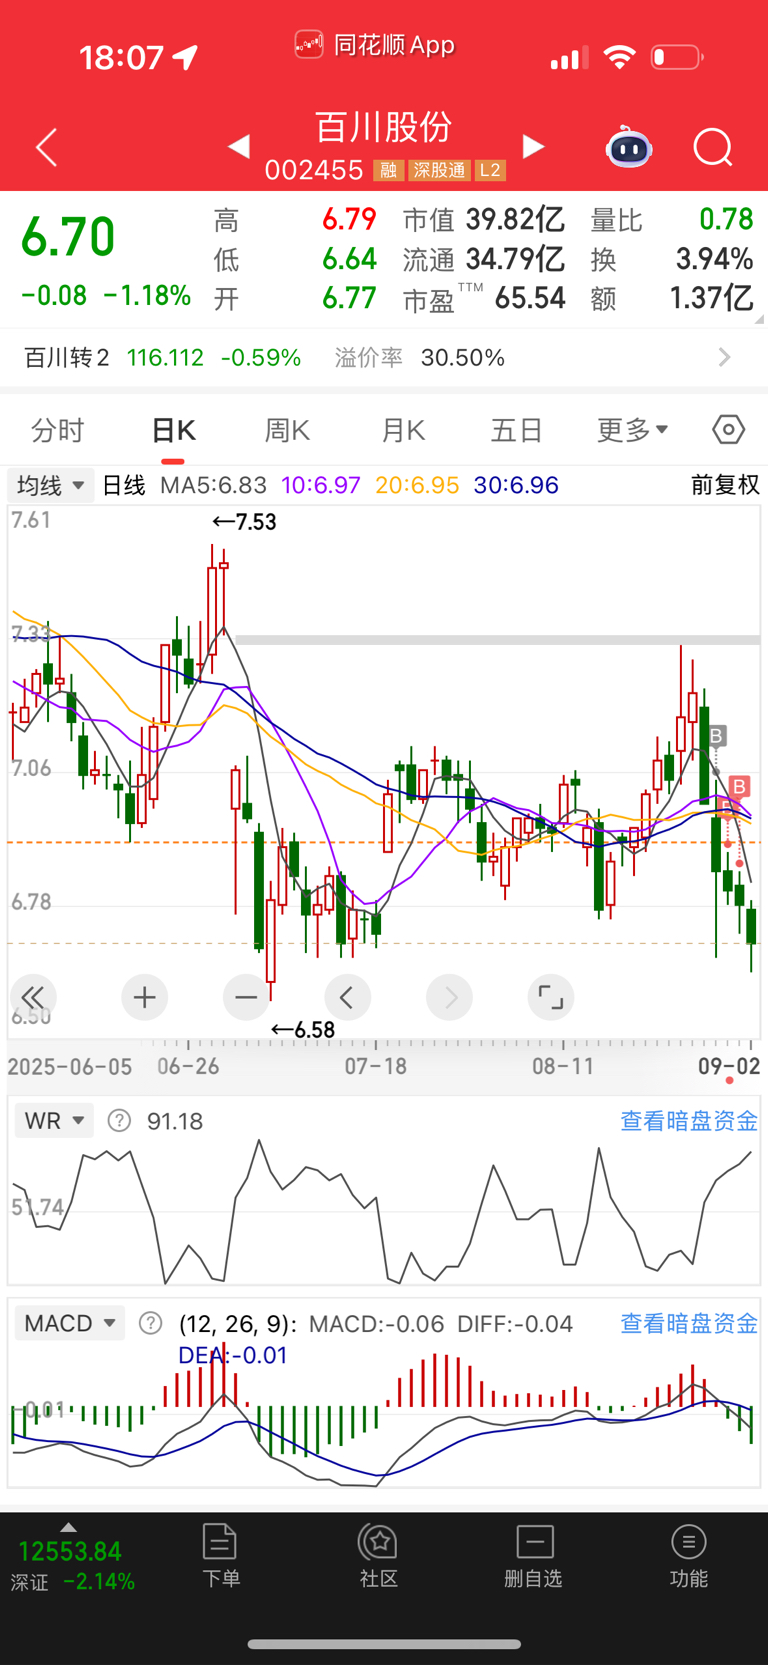Open 社区 community icon
Screen dimensions: 769x1665
pos(379,1556)
